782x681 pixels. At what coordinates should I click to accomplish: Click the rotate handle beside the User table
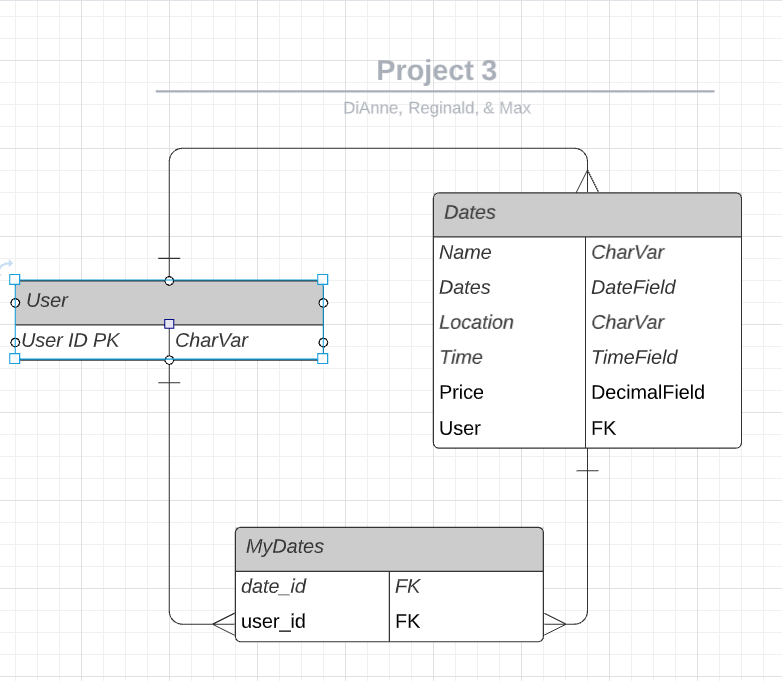[5, 267]
